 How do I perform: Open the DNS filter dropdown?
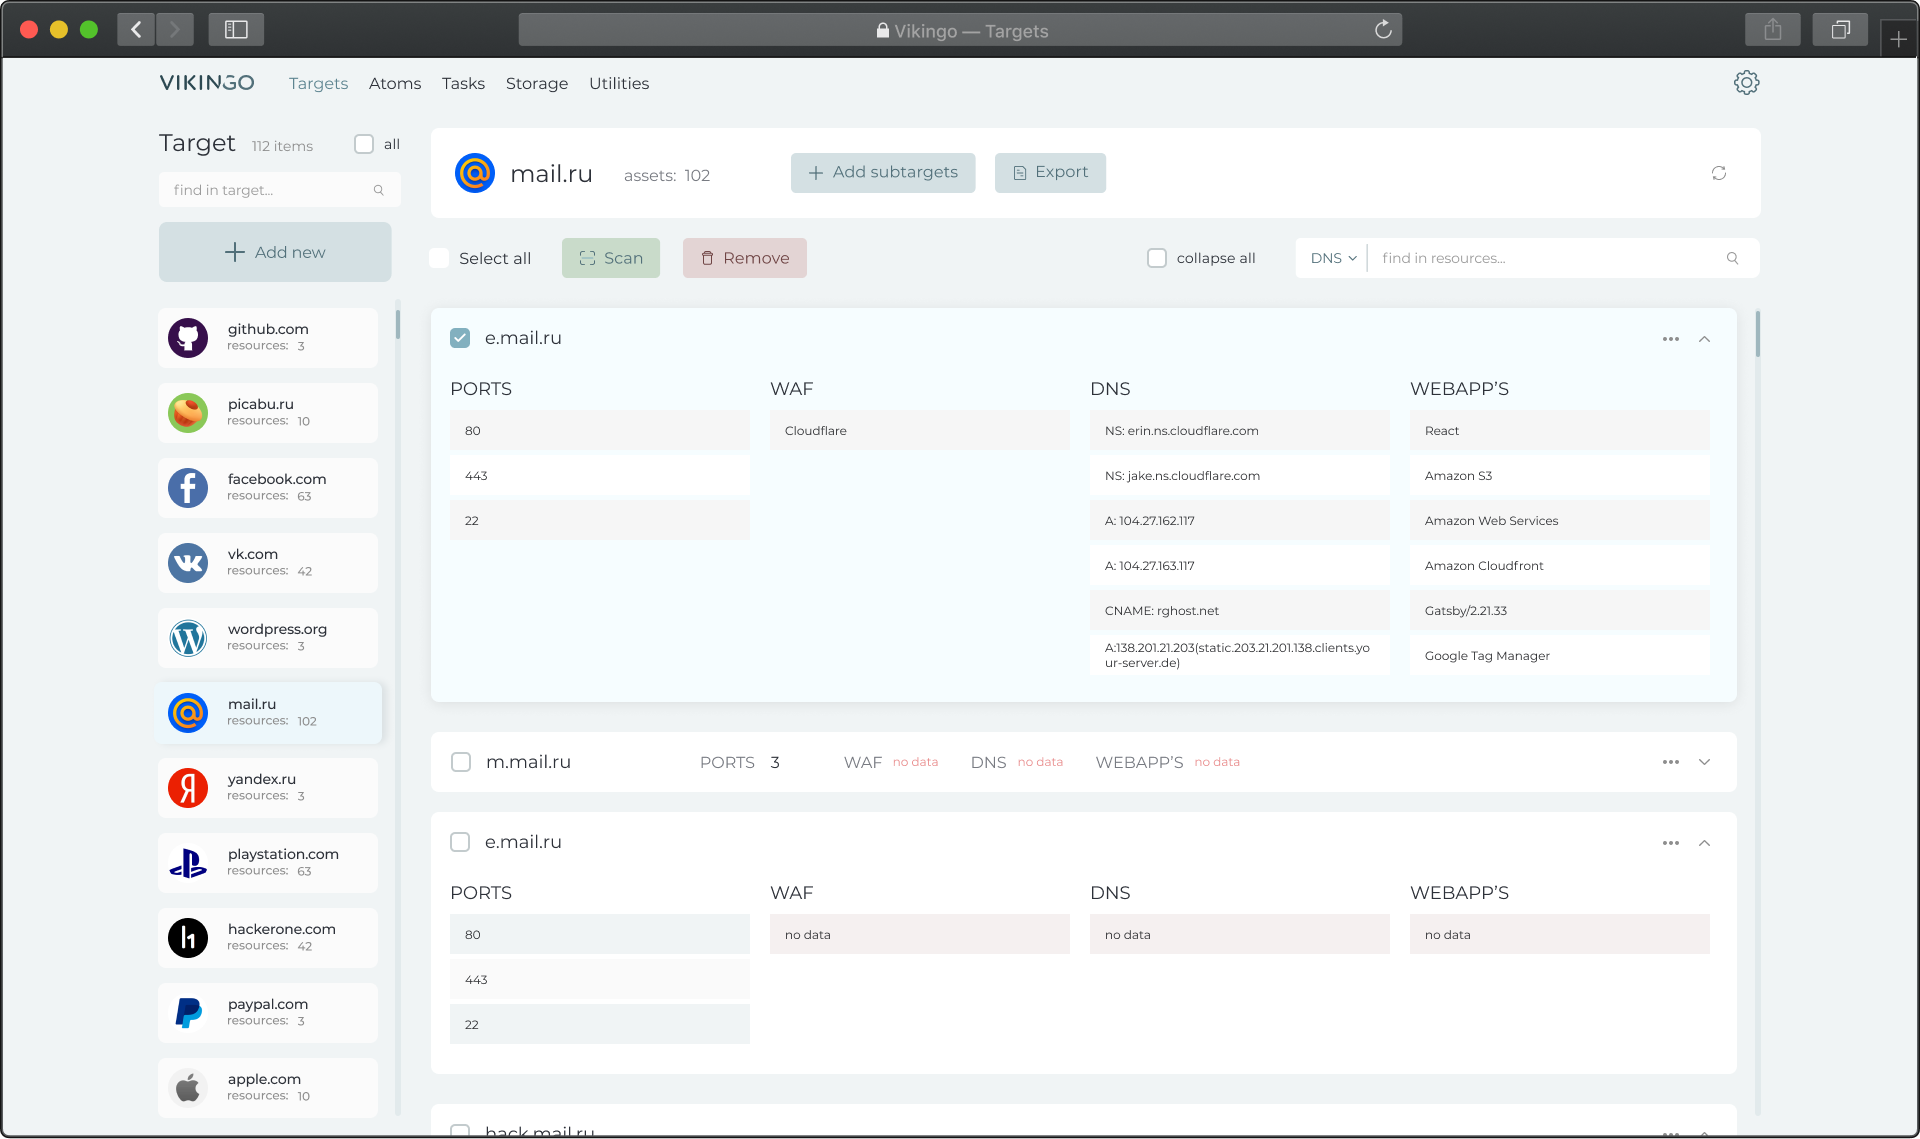pyautogui.click(x=1332, y=258)
